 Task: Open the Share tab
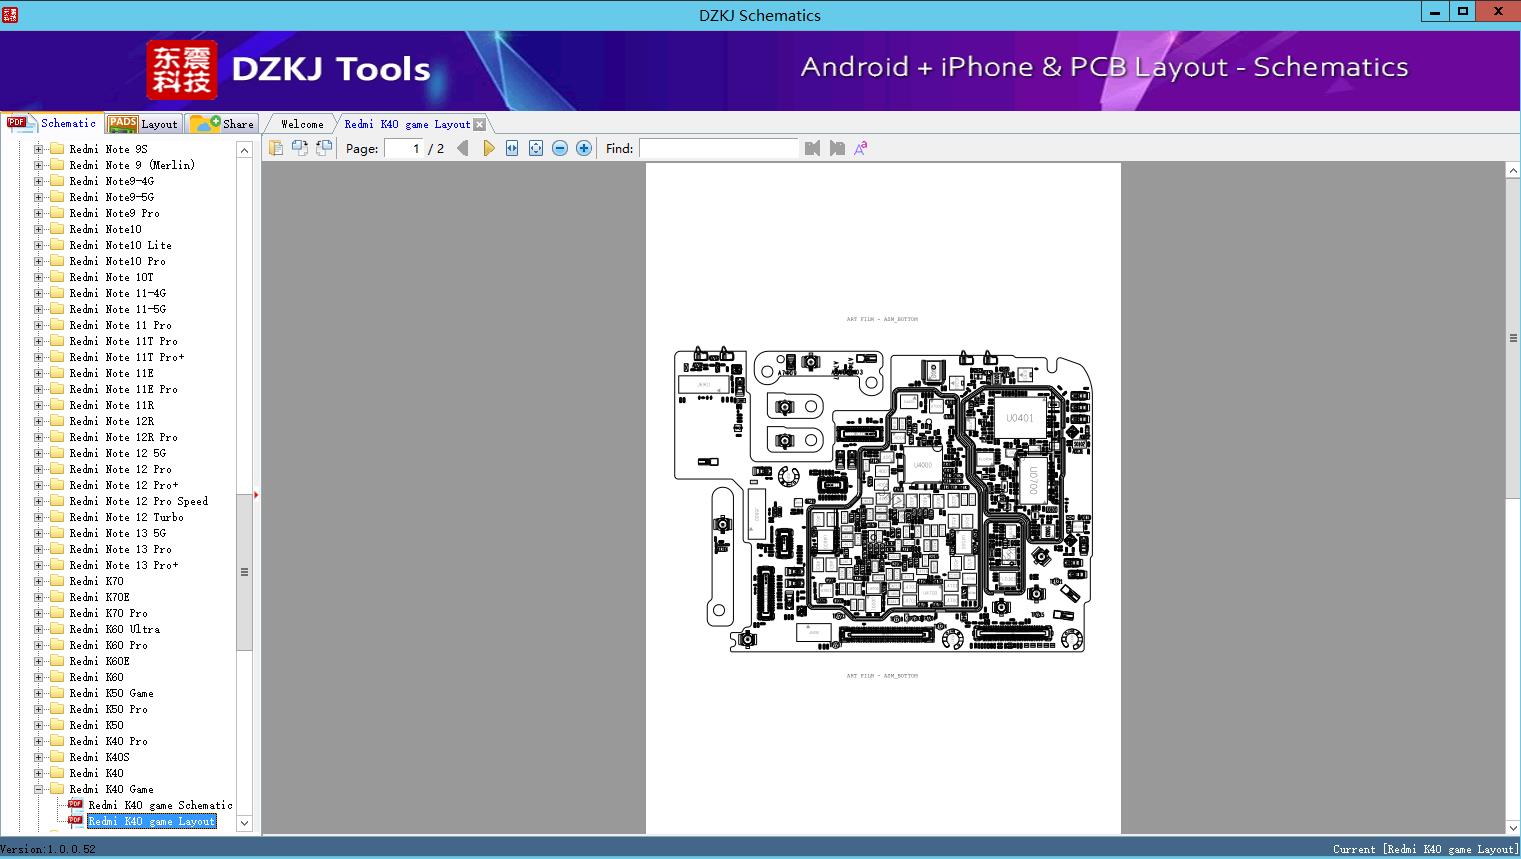223,124
